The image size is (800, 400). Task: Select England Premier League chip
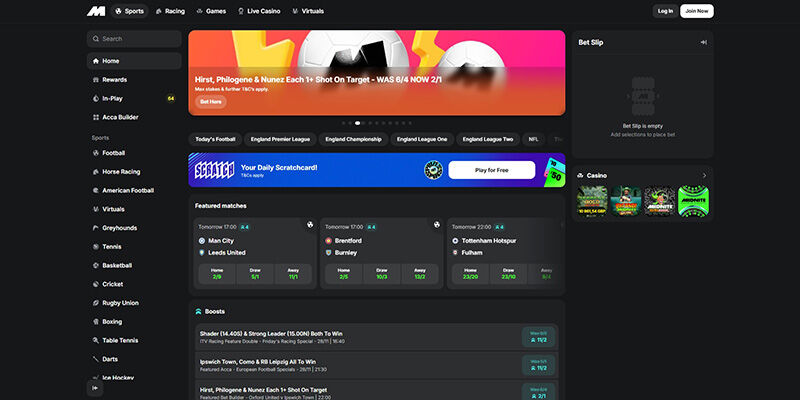280,139
